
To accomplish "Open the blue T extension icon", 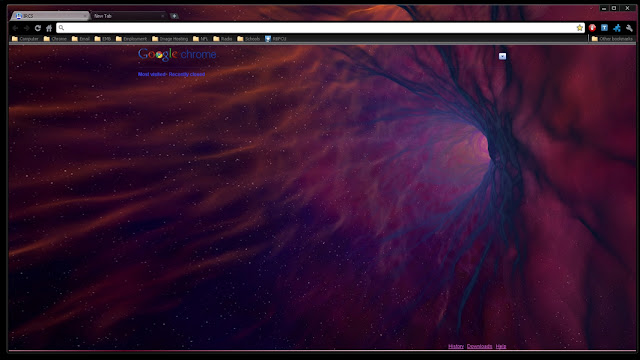I will (x=604, y=28).
